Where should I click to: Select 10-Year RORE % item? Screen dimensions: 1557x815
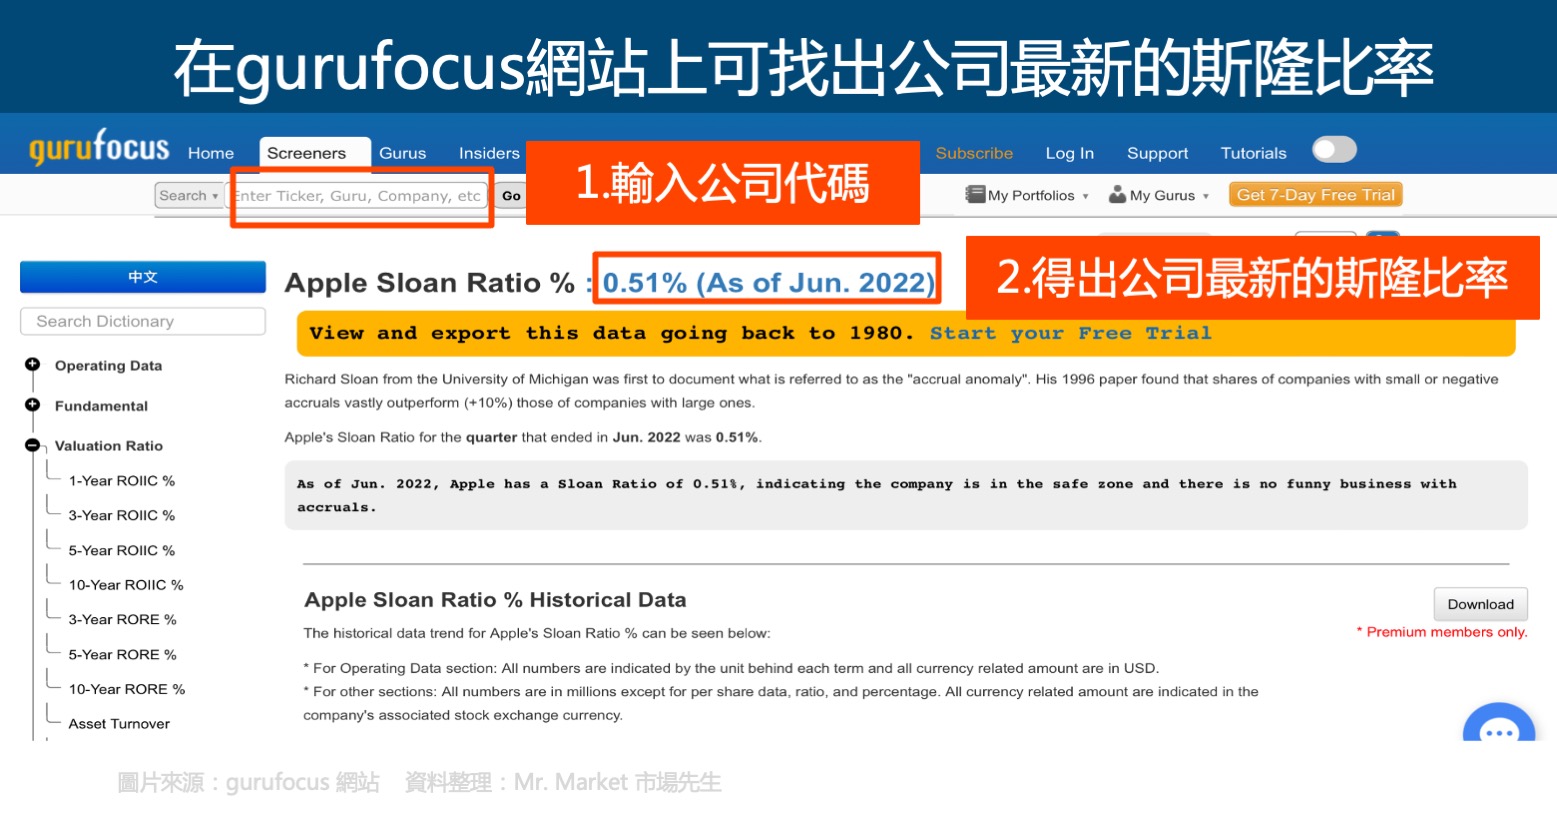[x=127, y=690]
